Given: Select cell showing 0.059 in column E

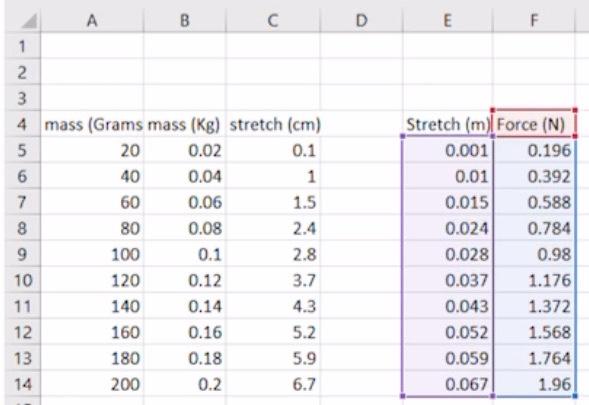Looking at the screenshot, I should tap(447, 358).
